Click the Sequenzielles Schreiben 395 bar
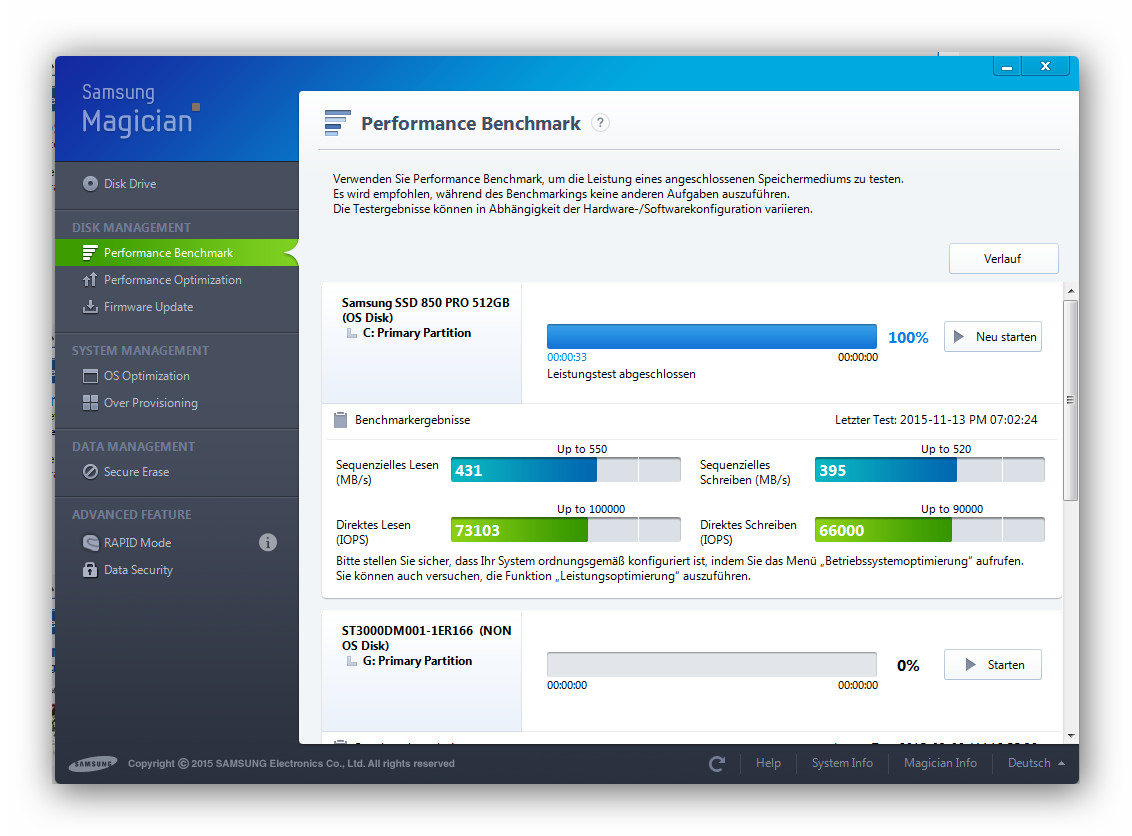 pos(930,470)
